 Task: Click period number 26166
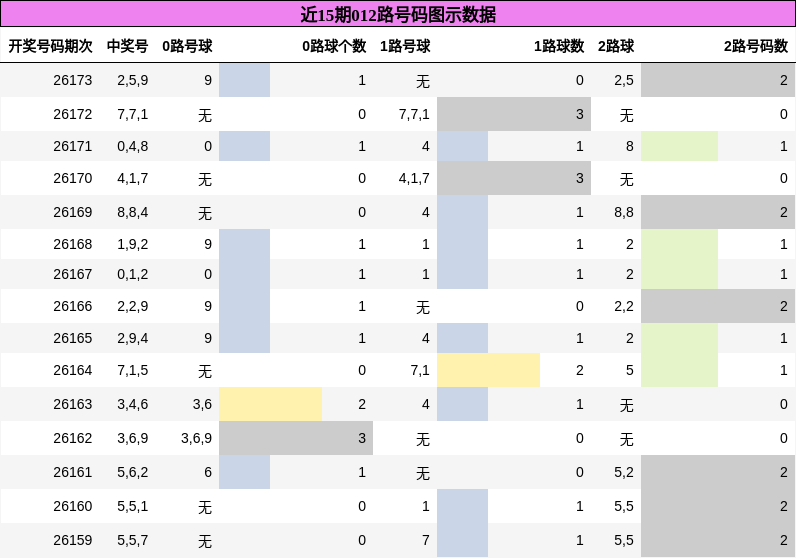tap(73, 306)
